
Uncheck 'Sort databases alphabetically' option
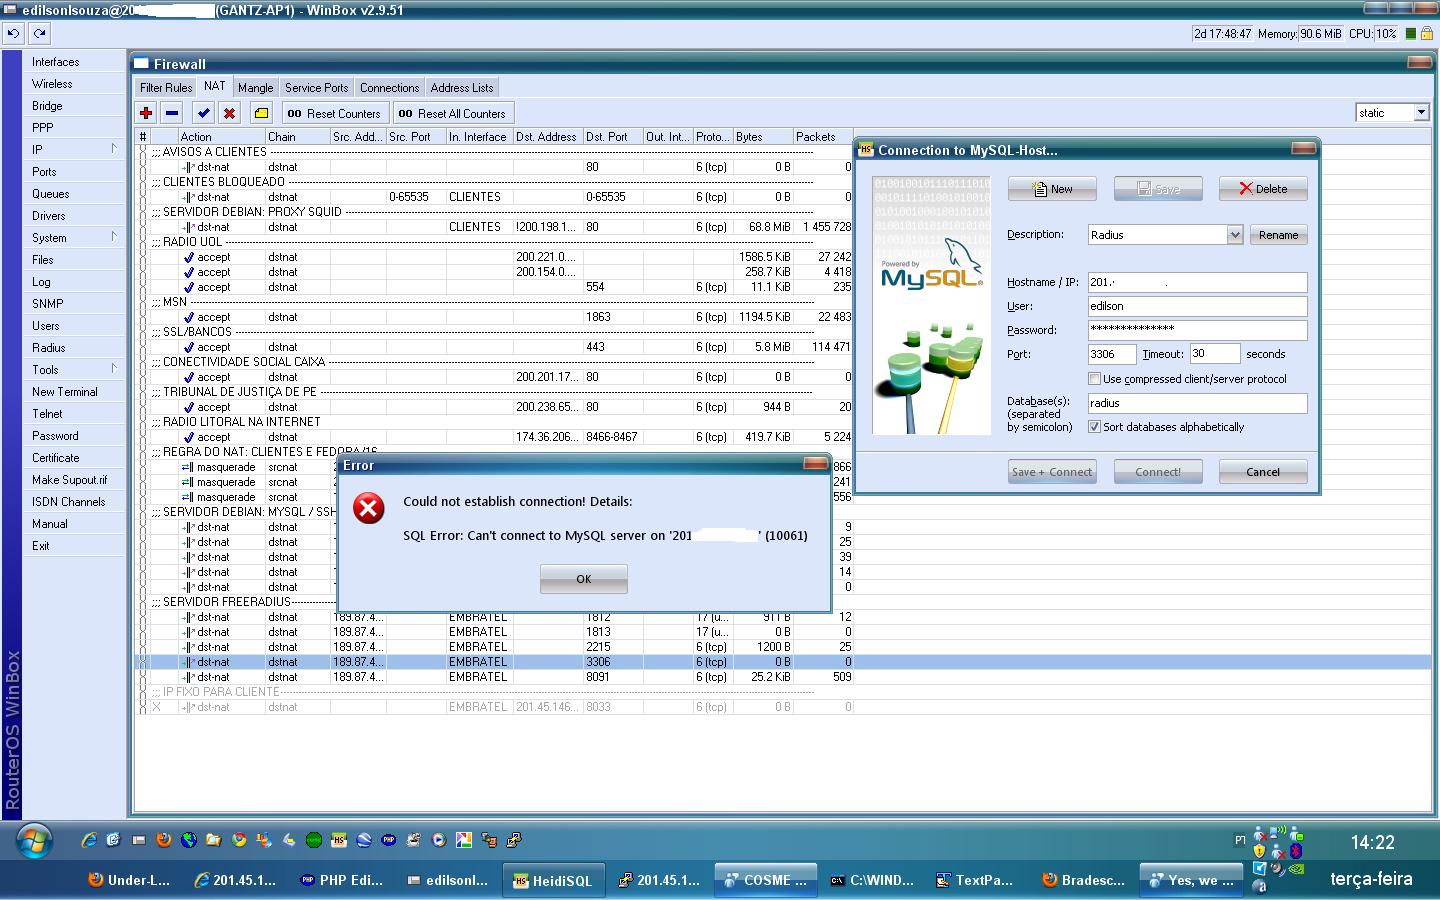(x=1094, y=427)
